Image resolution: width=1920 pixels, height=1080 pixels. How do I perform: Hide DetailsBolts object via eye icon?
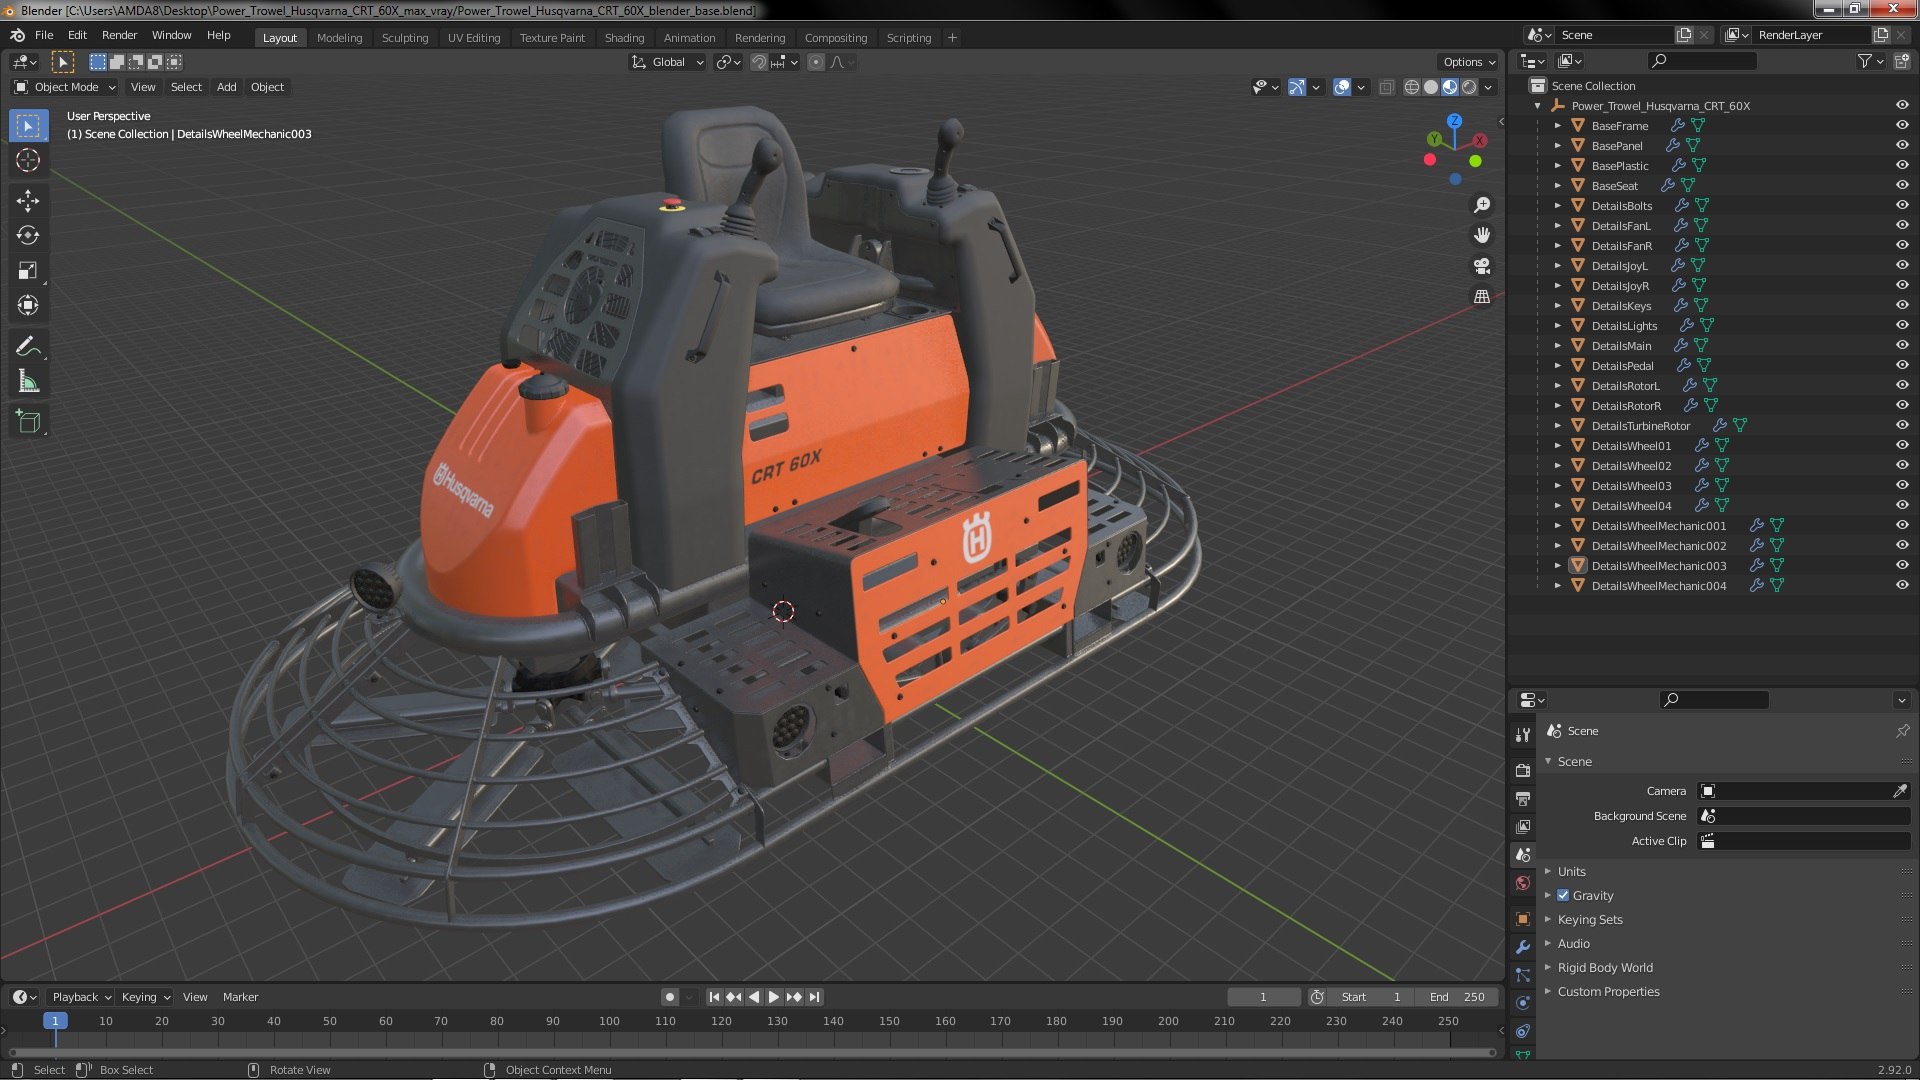tap(1902, 205)
